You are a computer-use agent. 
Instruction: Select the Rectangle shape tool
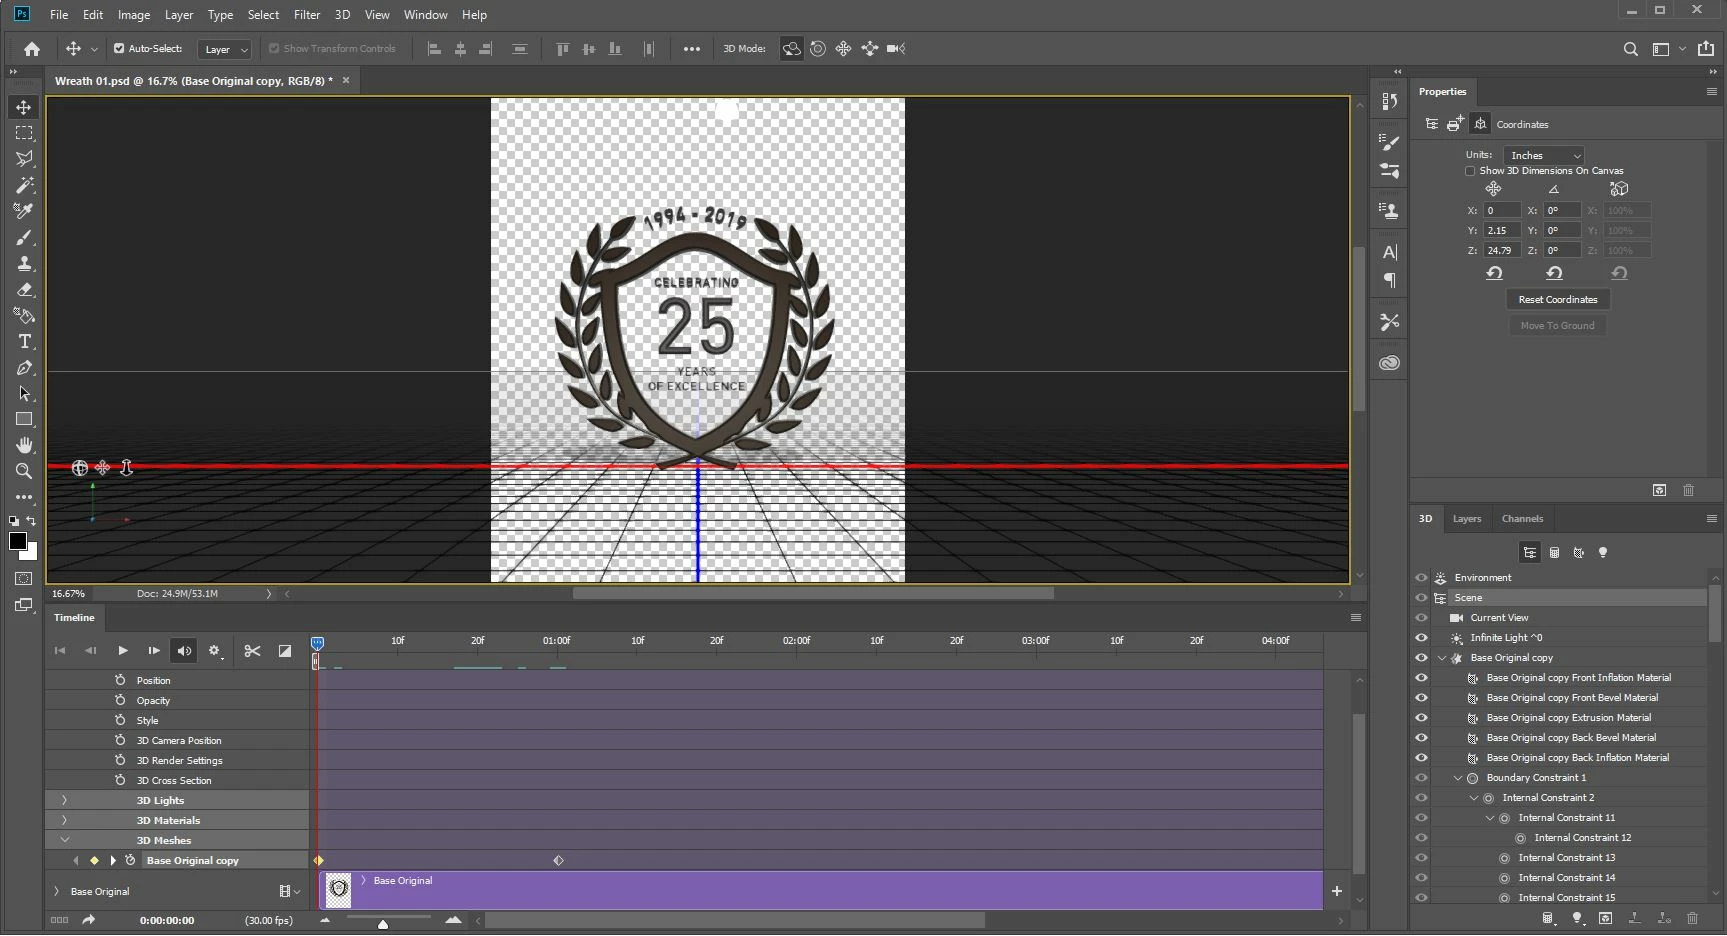point(24,420)
